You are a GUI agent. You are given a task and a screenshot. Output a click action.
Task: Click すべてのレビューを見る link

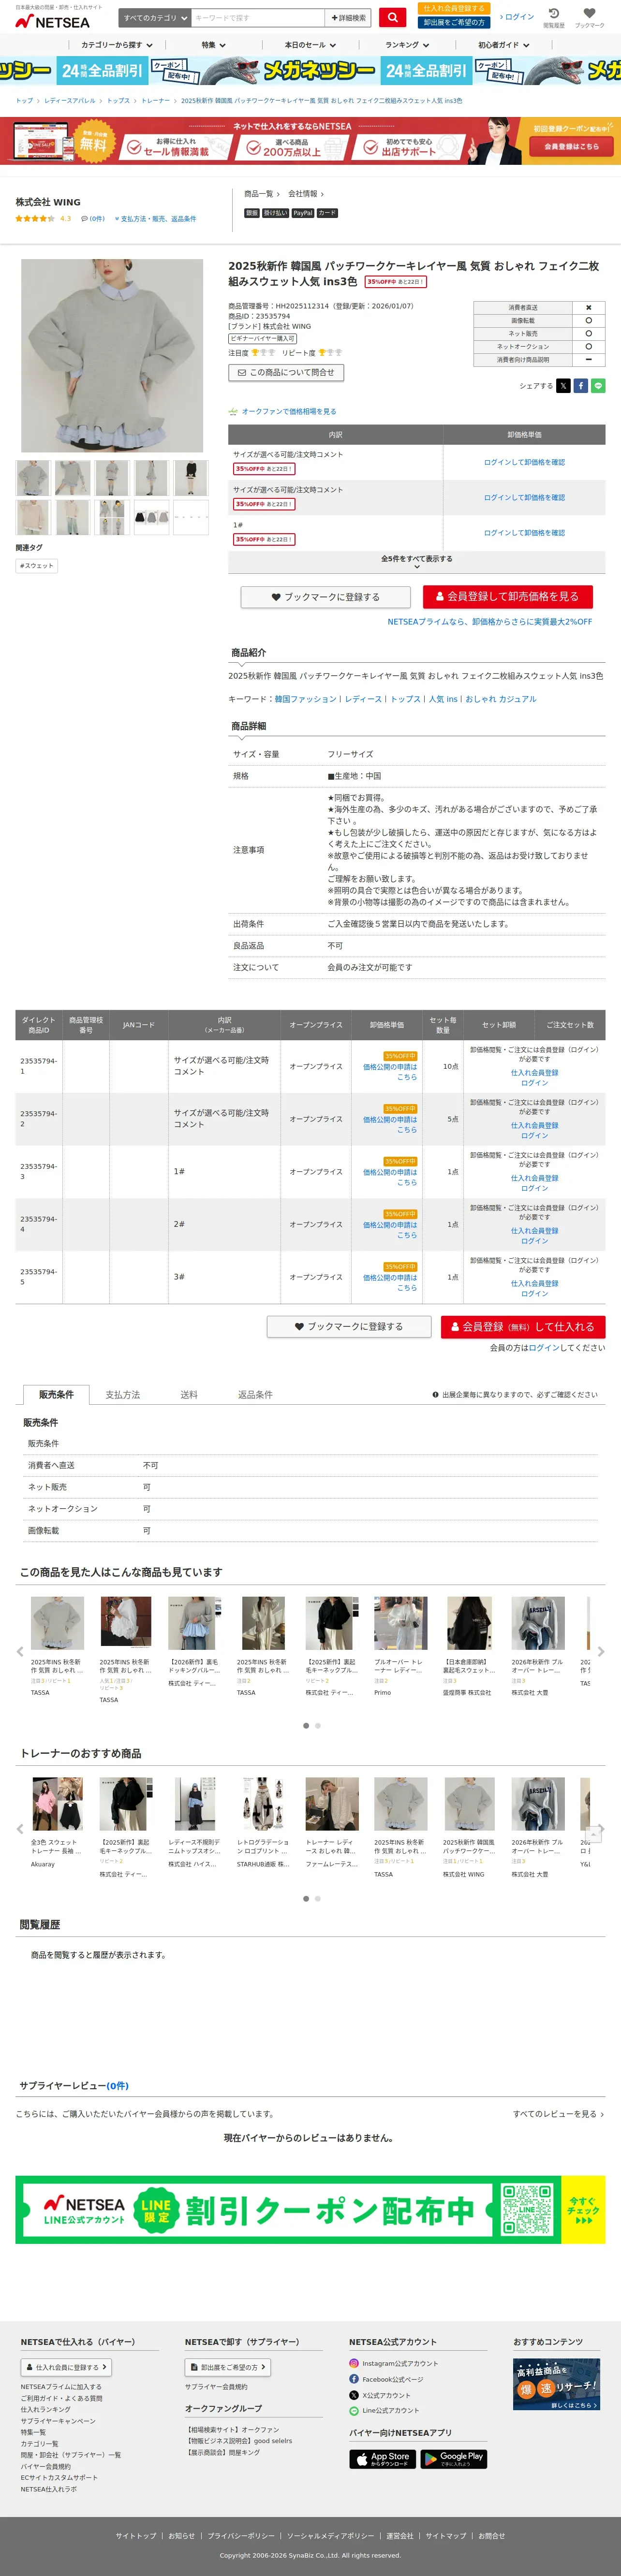click(558, 2113)
